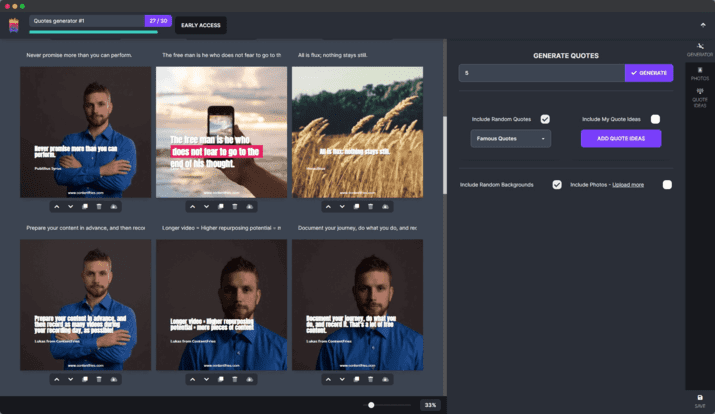Click the Add Quote Ideas button
Viewport: 715px width, 414px height.
point(627,139)
